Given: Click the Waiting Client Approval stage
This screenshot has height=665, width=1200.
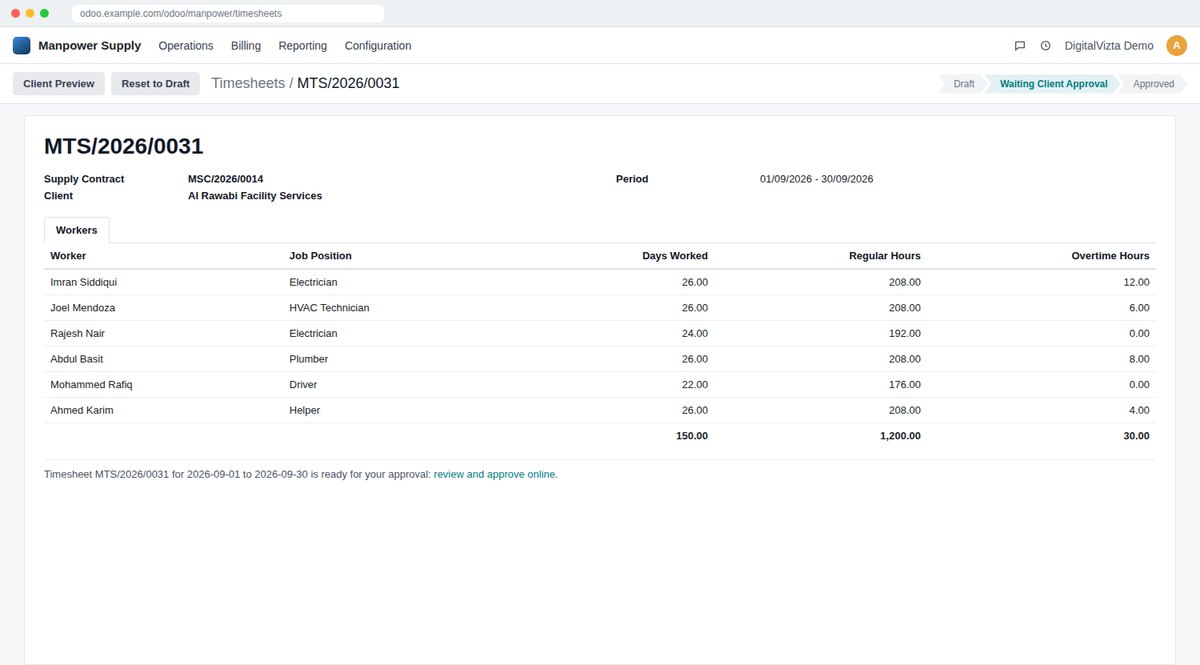Looking at the screenshot, I should pyautogui.click(x=1053, y=84).
